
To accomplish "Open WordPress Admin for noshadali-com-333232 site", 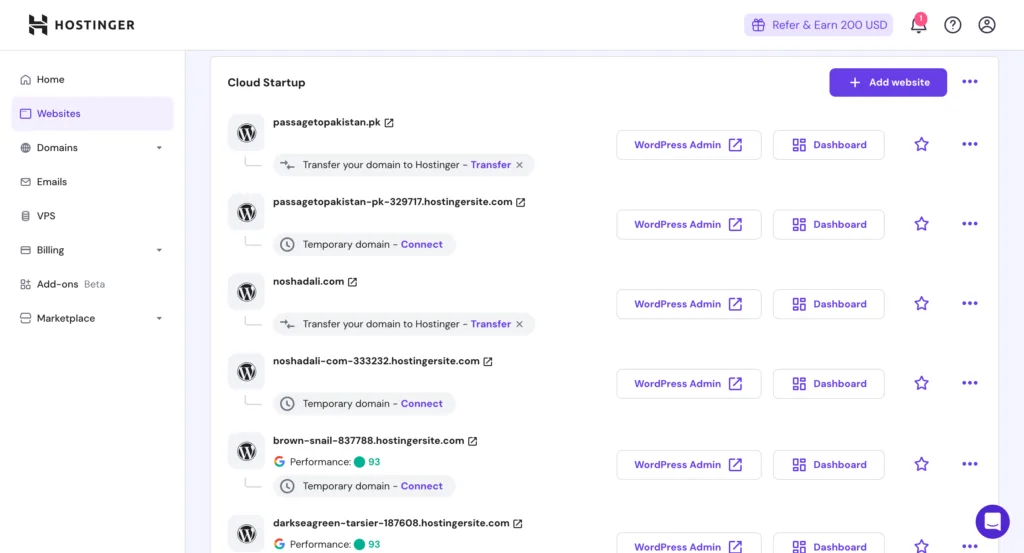I will (x=688, y=384).
